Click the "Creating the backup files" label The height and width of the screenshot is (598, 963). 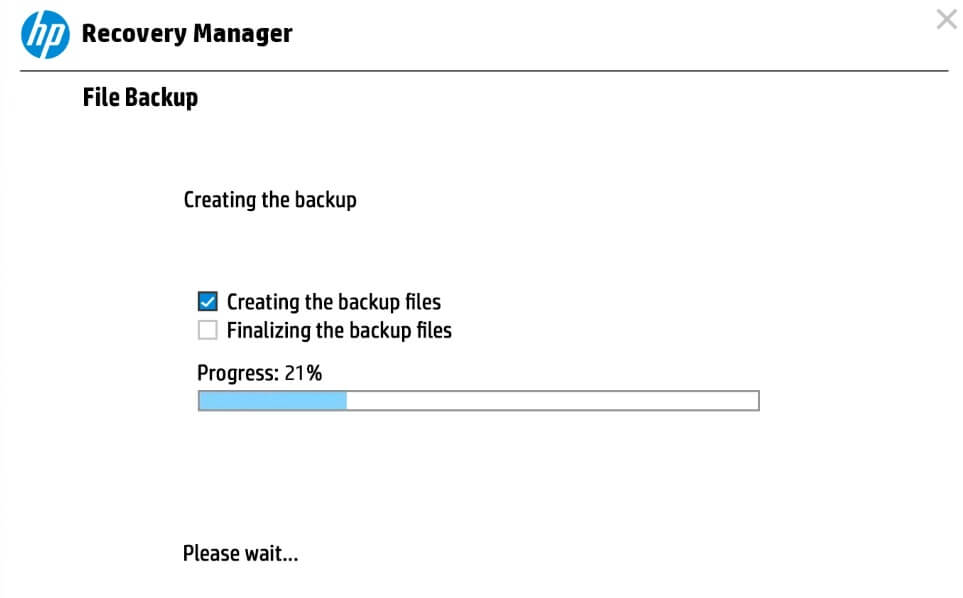(x=333, y=301)
